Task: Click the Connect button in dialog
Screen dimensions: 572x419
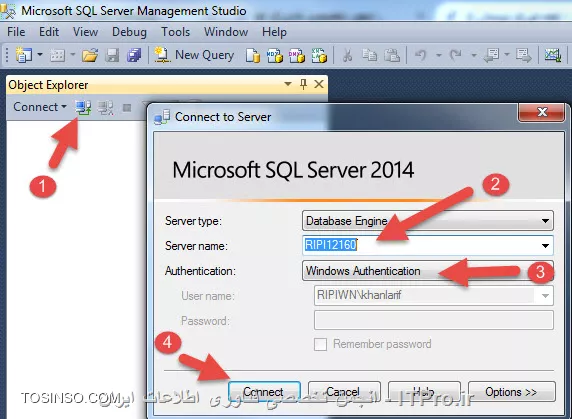Action: (264, 392)
